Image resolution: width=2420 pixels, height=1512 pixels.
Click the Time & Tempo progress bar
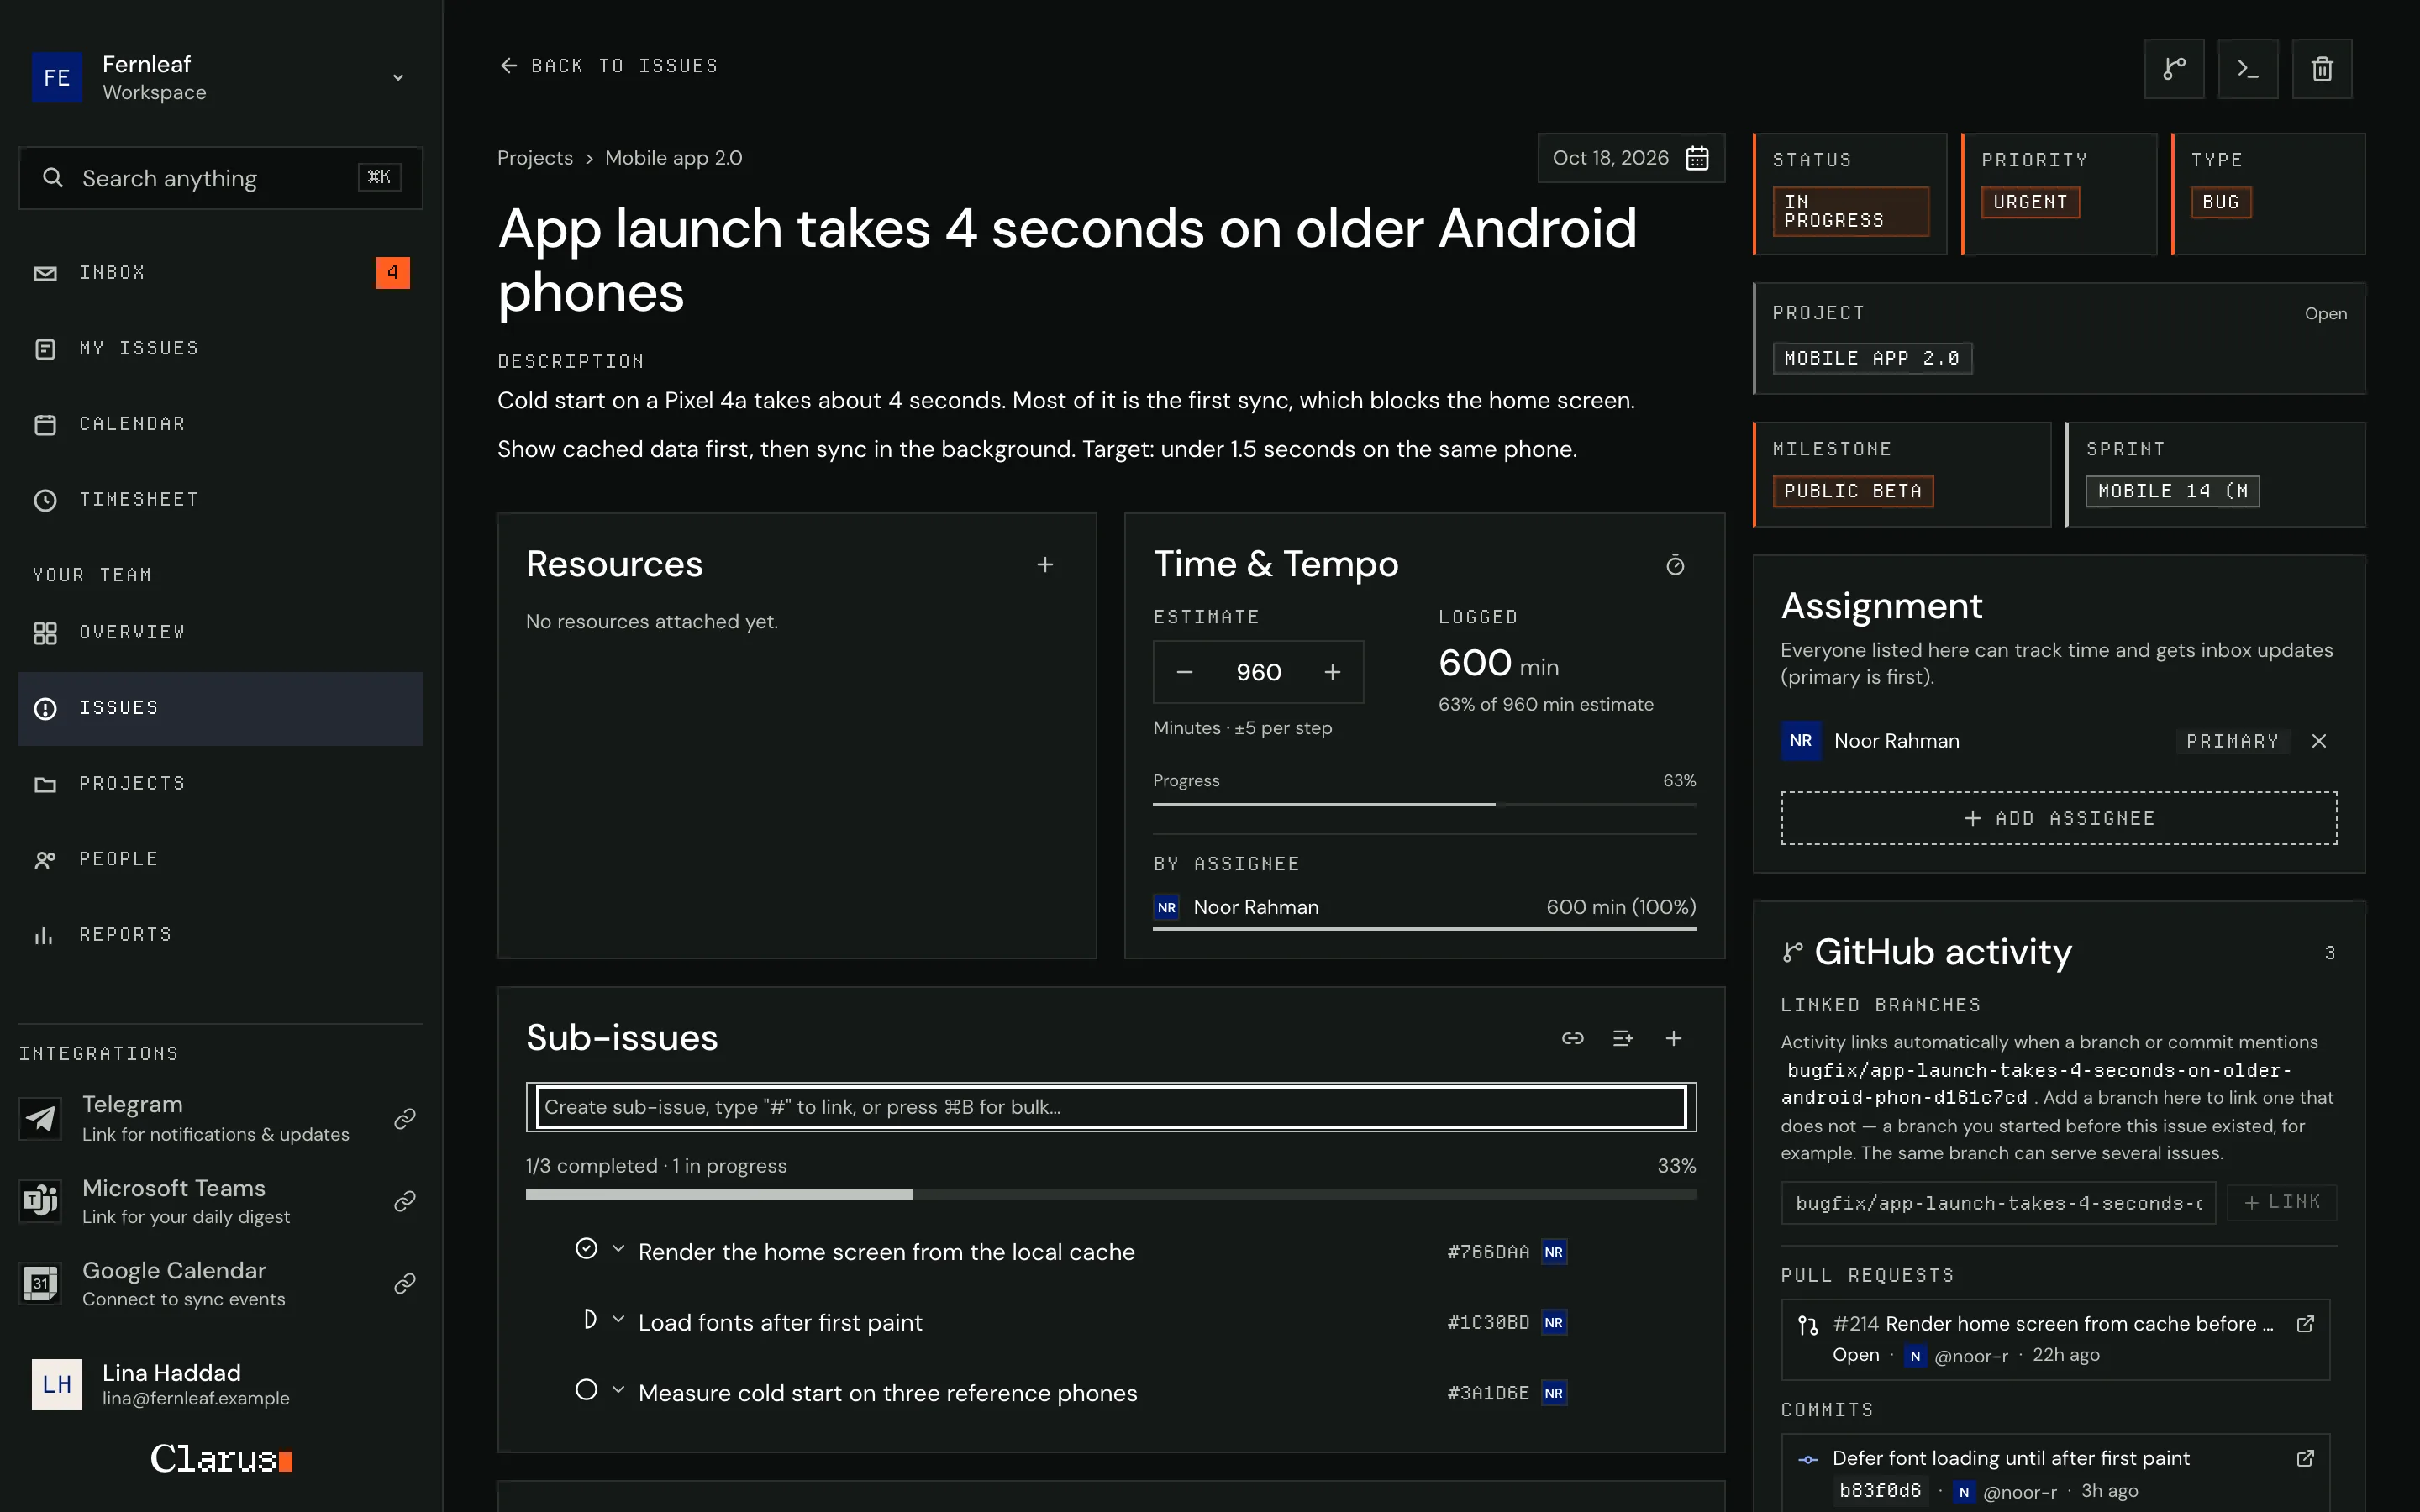tap(1424, 804)
